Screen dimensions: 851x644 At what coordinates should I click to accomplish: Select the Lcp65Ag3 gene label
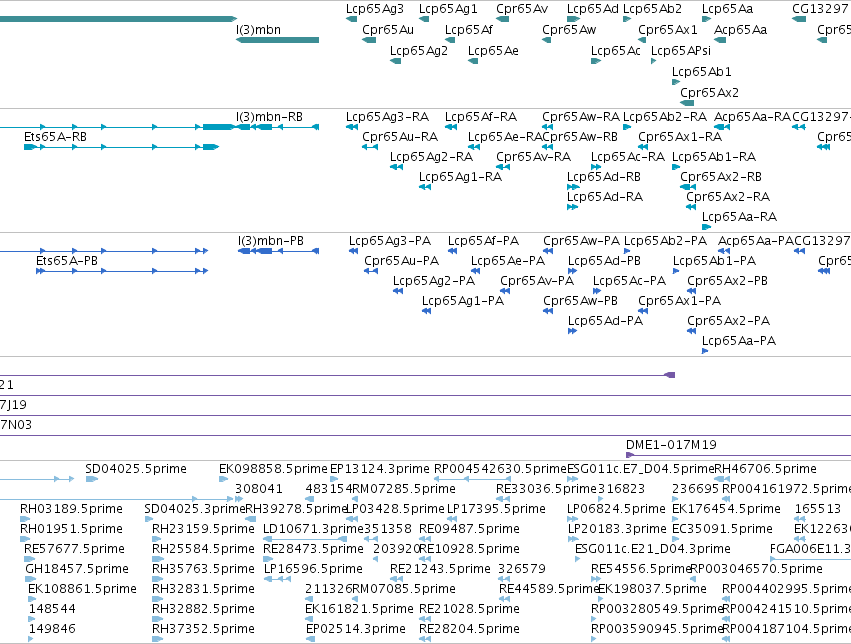tap(374, 9)
